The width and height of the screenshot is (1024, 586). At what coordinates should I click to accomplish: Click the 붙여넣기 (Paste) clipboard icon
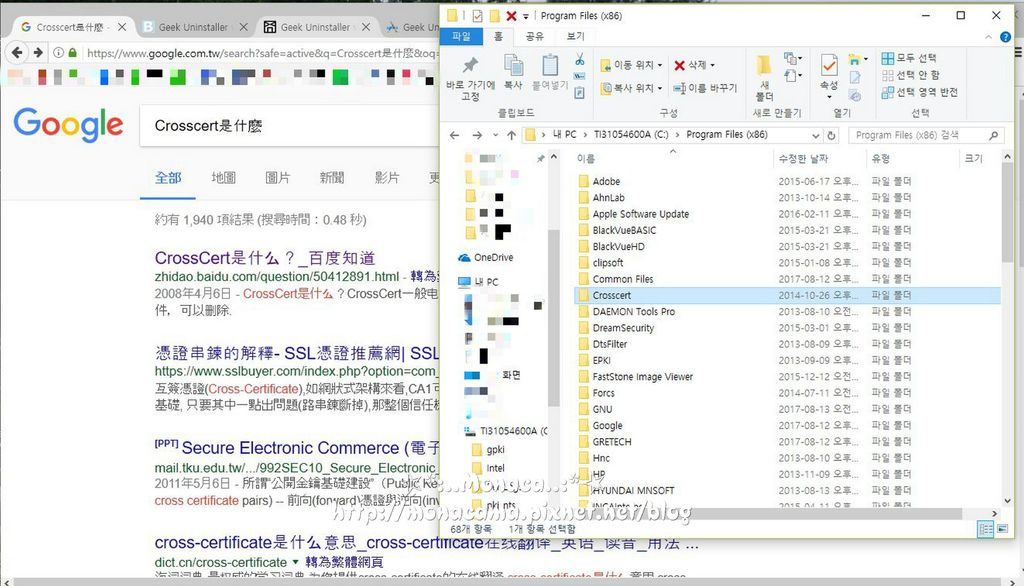[x=550, y=72]
